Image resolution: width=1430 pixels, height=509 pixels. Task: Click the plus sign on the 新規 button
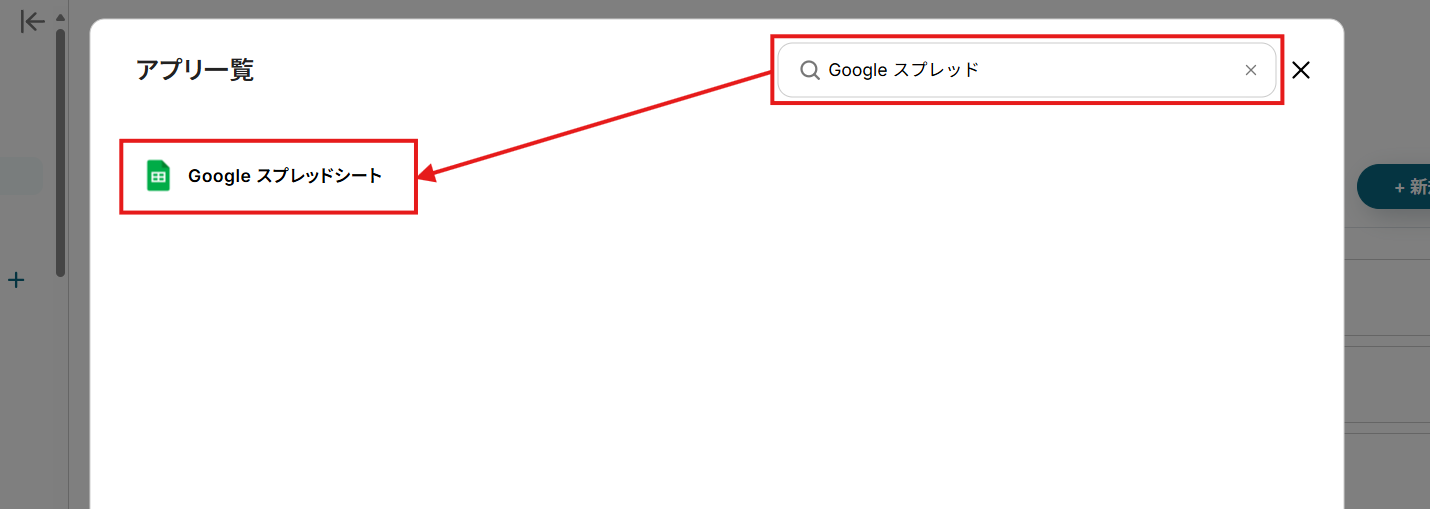[x=1400, y=188]
